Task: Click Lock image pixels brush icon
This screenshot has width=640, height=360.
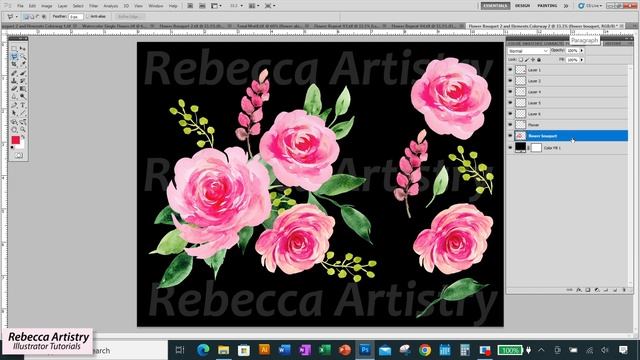Action: (527, 60)
